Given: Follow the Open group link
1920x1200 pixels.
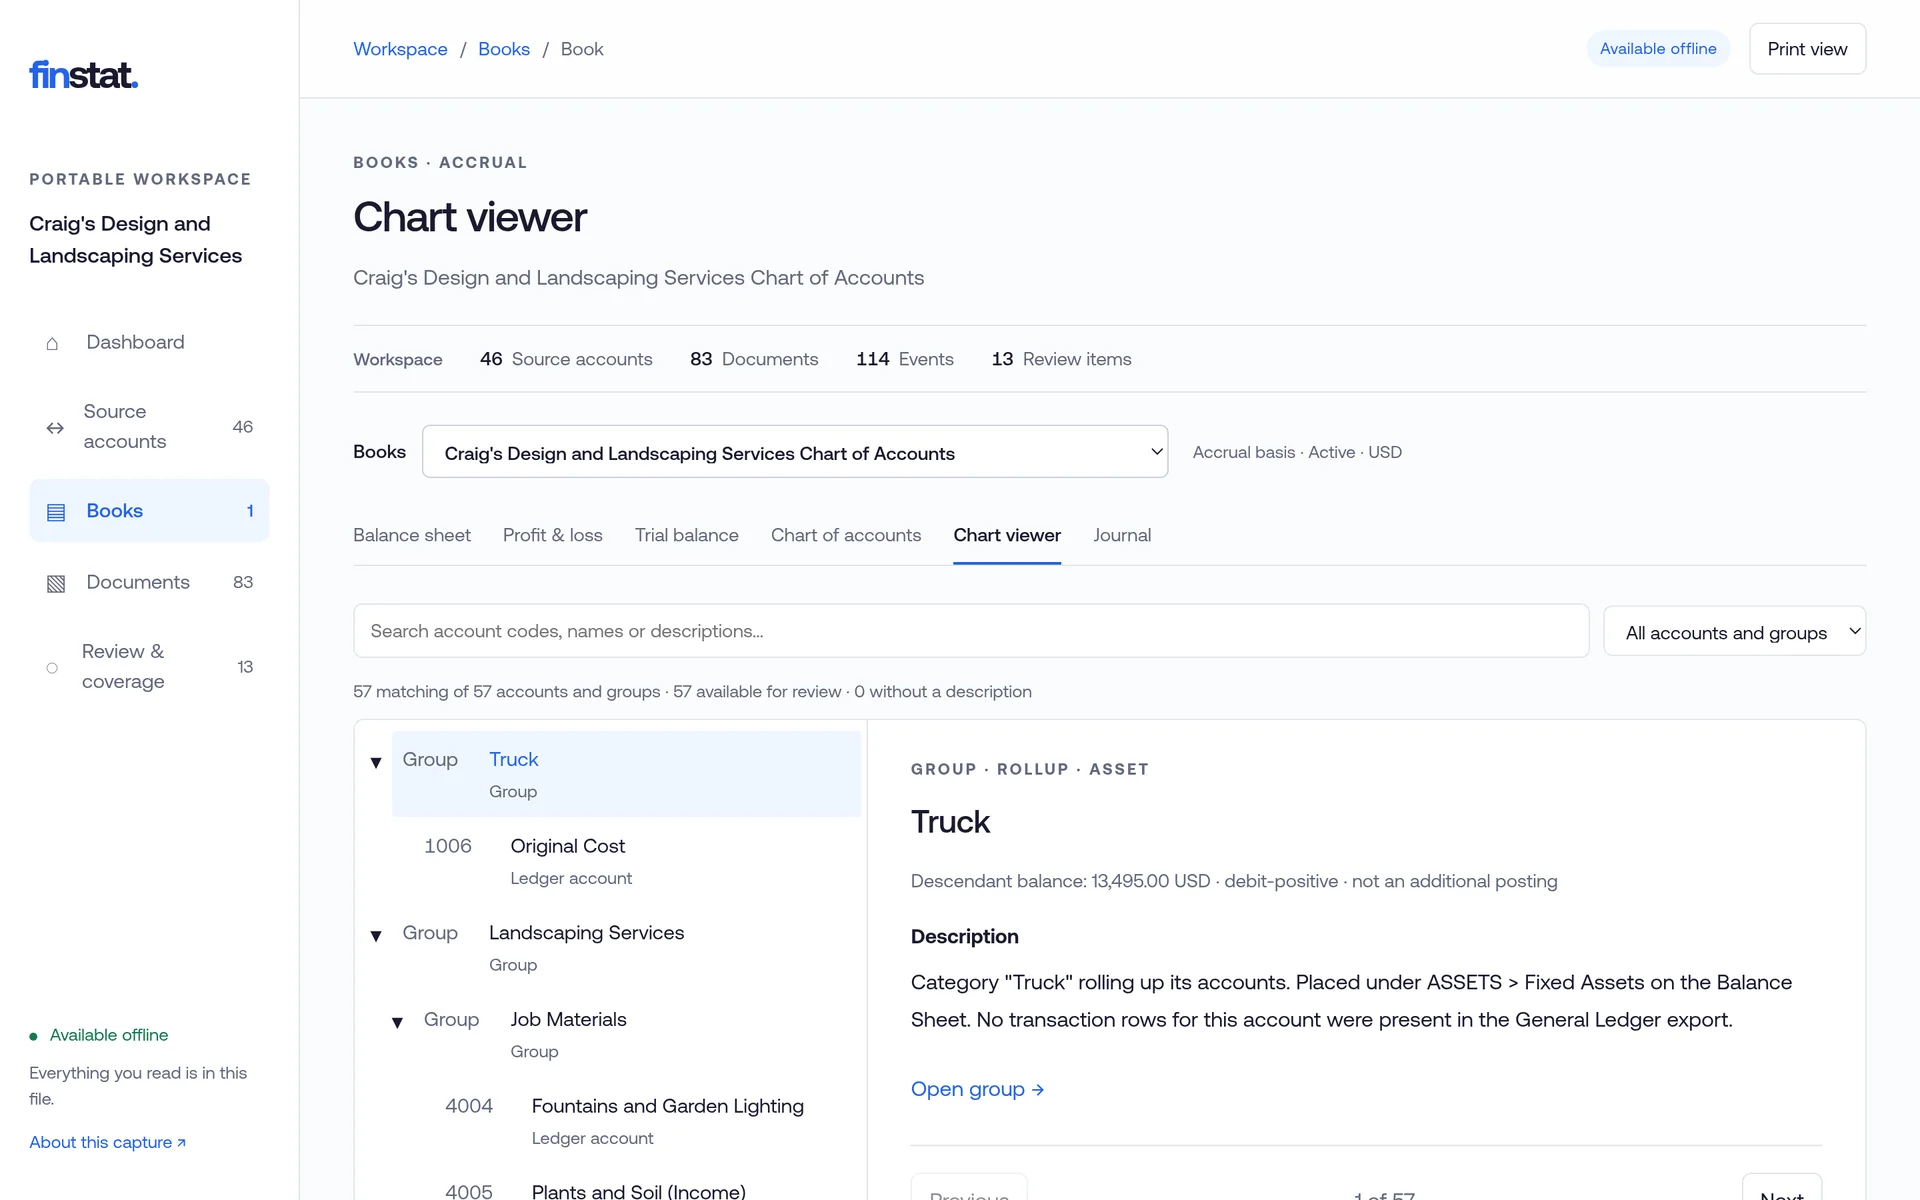Looking at the screenshot, I should pyautogui.click(x=977, y=1089).
